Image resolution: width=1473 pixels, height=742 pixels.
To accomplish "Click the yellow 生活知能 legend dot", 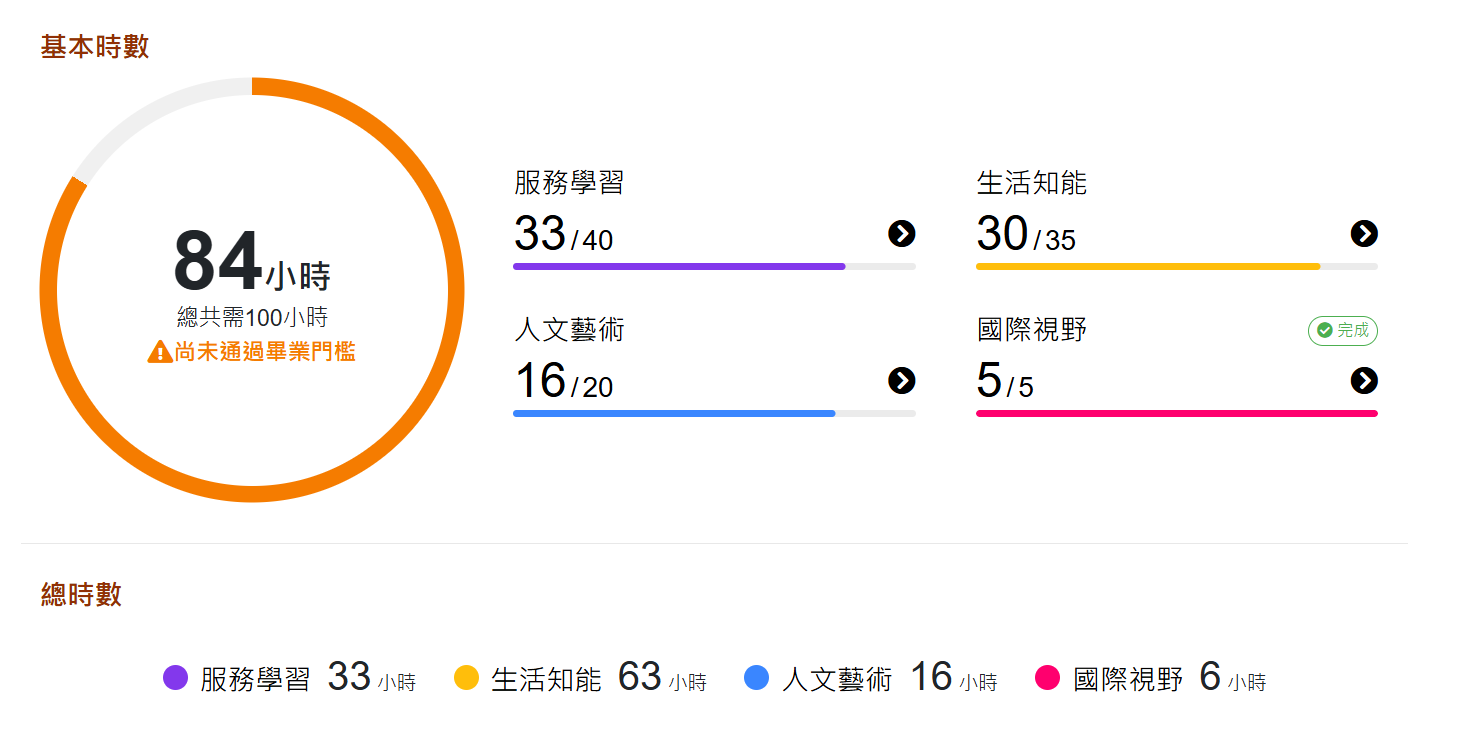I will point(466,678).
